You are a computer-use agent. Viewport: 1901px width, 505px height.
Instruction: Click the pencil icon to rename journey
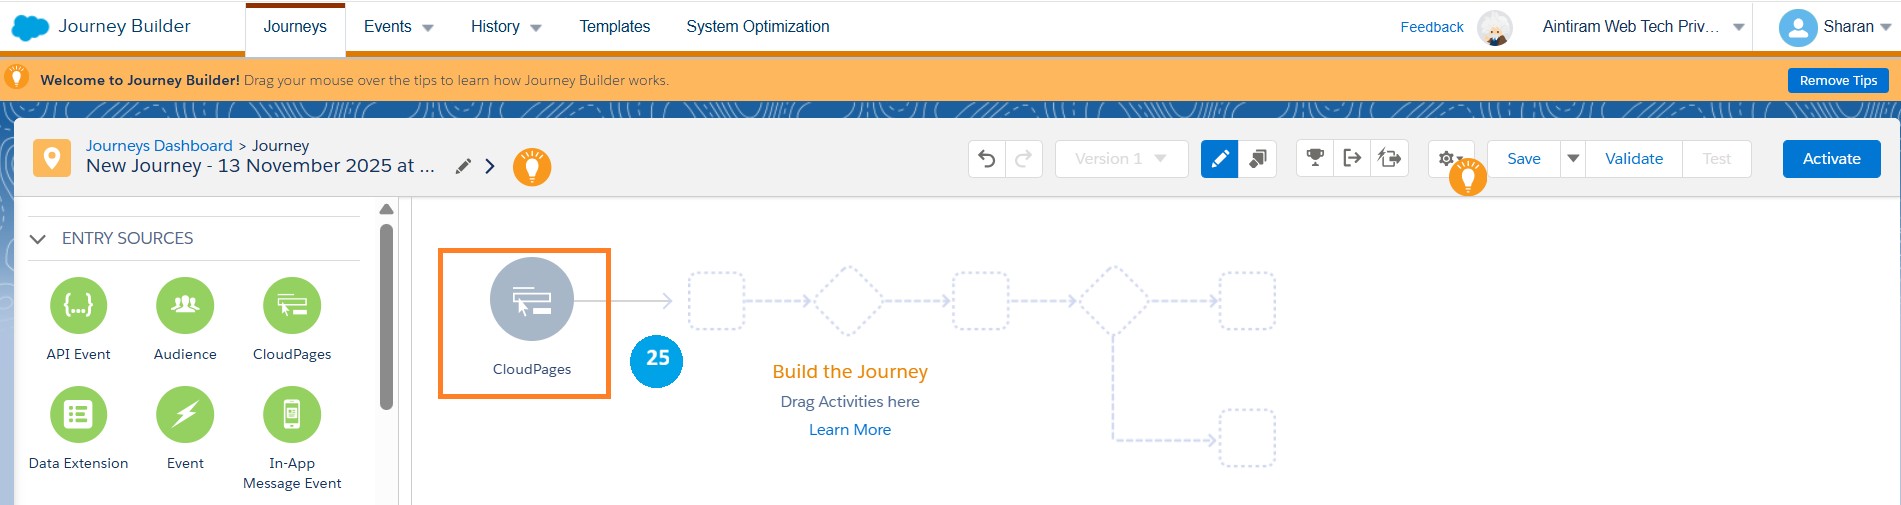click(463, 166)
